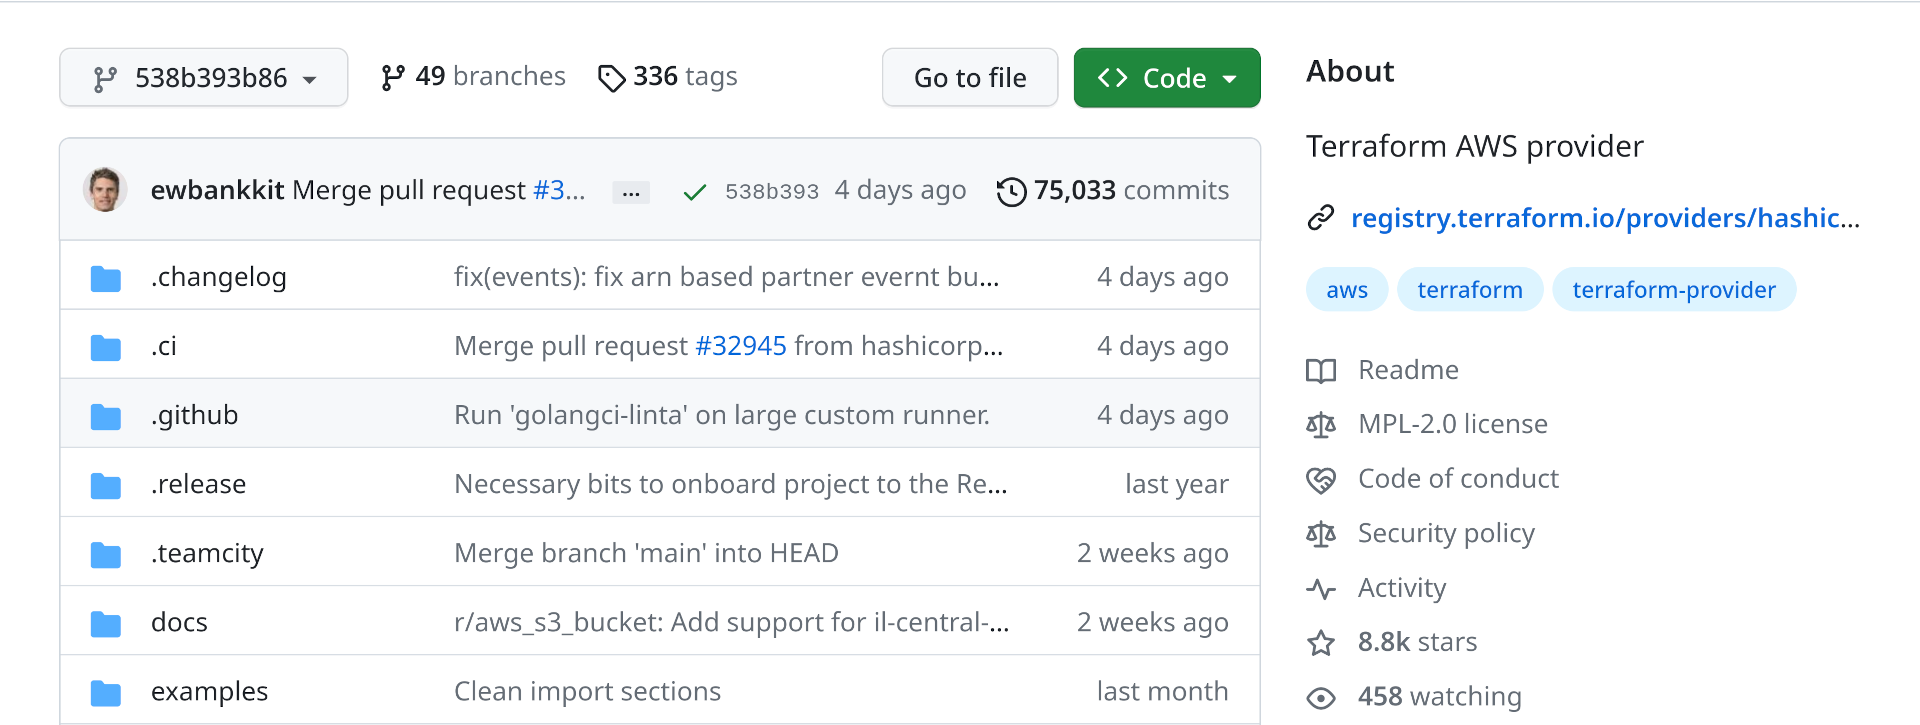The image size is (1920, 725).
Task: Click the examples folder icon
Action: pos(106,692)
